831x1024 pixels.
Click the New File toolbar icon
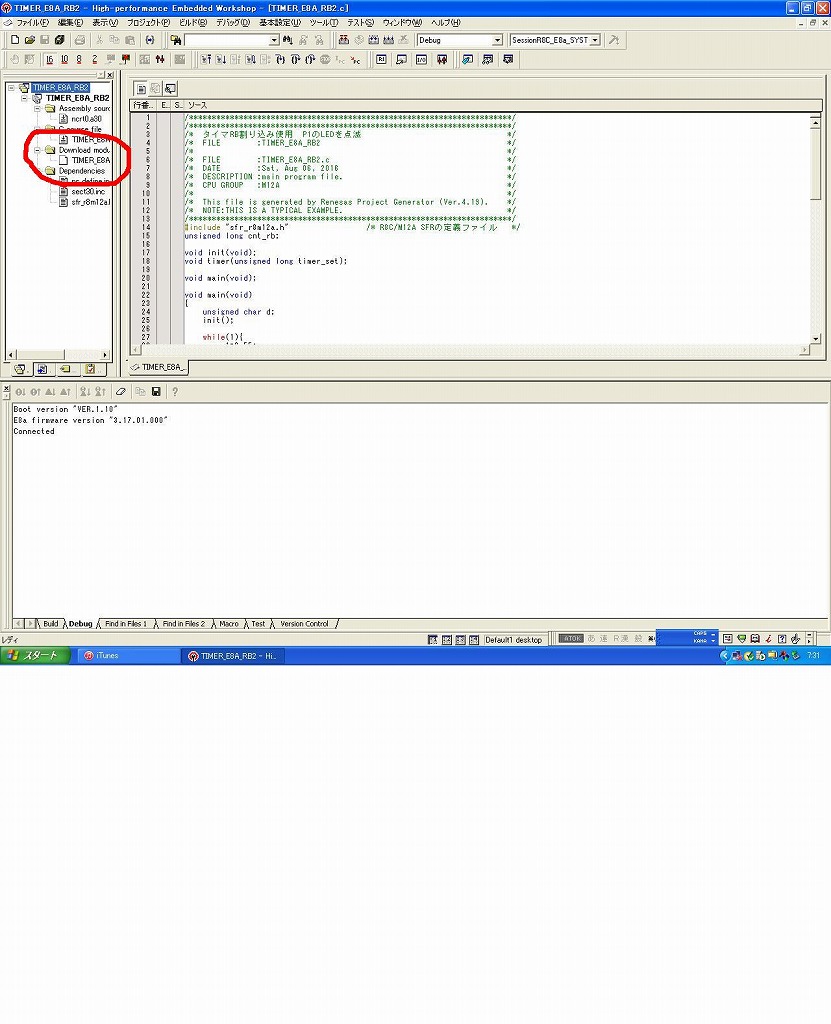point(15,40)
